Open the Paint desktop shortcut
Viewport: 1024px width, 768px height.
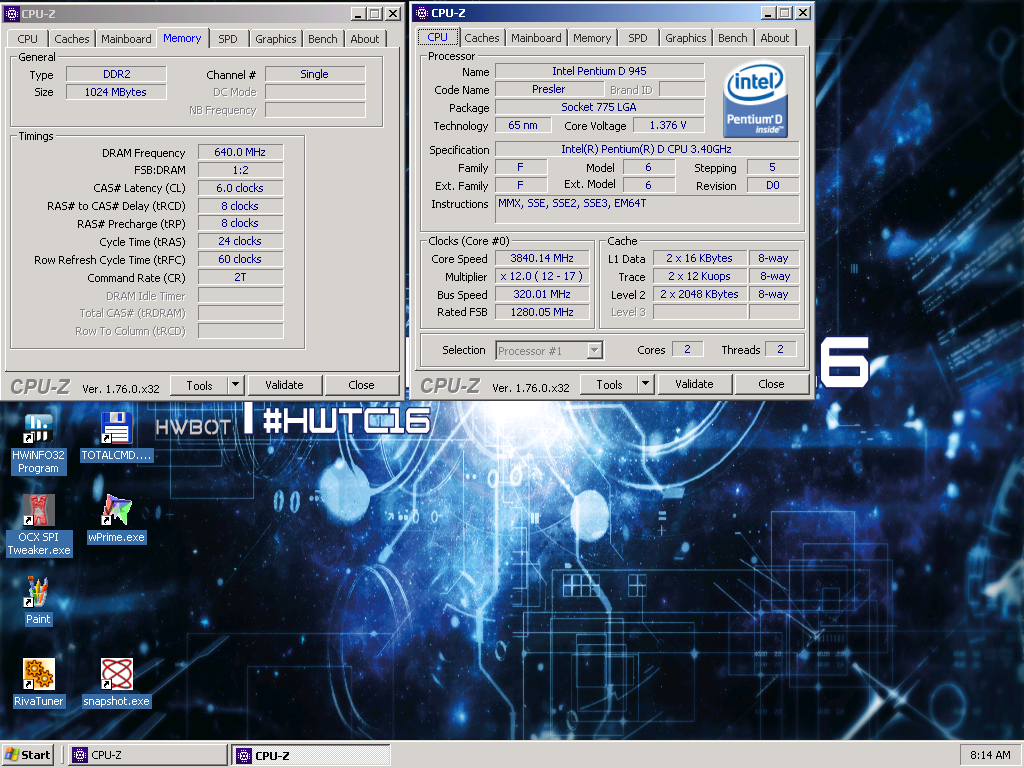[x=38, y=601]
